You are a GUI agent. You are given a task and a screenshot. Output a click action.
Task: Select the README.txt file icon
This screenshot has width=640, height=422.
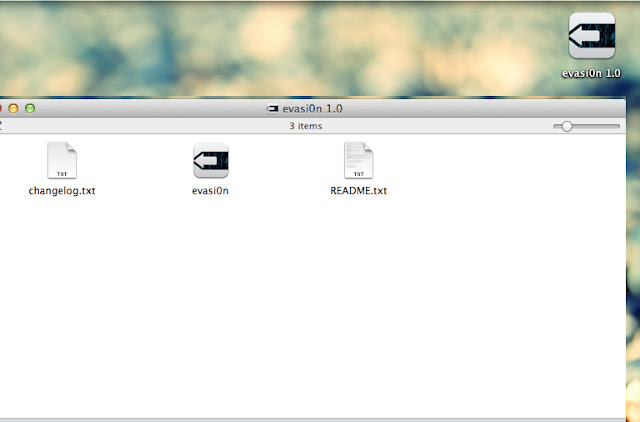tap(358, 160)
